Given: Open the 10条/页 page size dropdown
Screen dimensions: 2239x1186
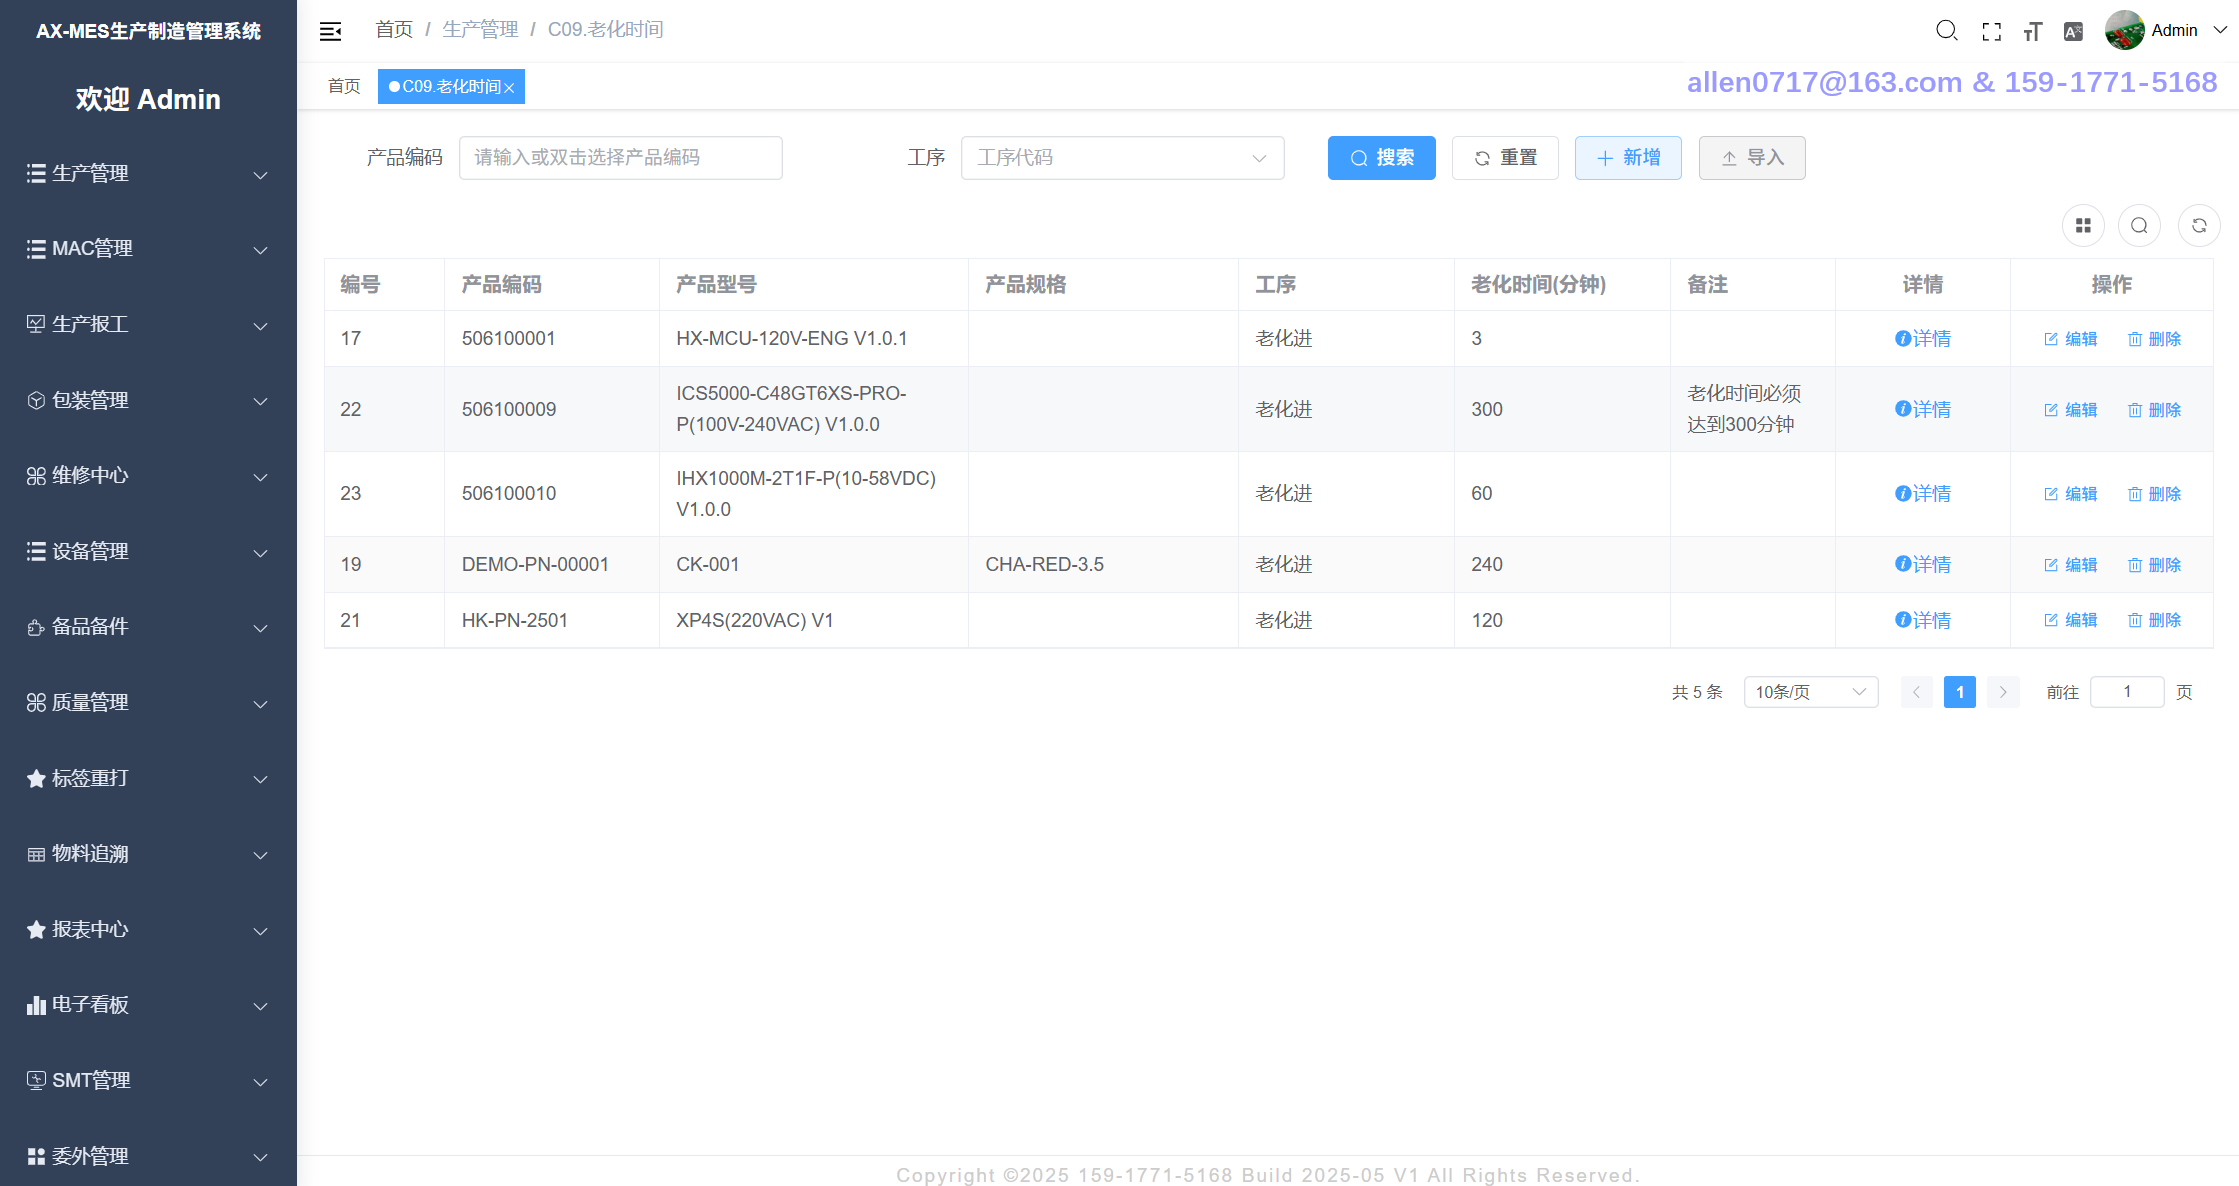Looking at the screenshot, I should [1810, 692].
